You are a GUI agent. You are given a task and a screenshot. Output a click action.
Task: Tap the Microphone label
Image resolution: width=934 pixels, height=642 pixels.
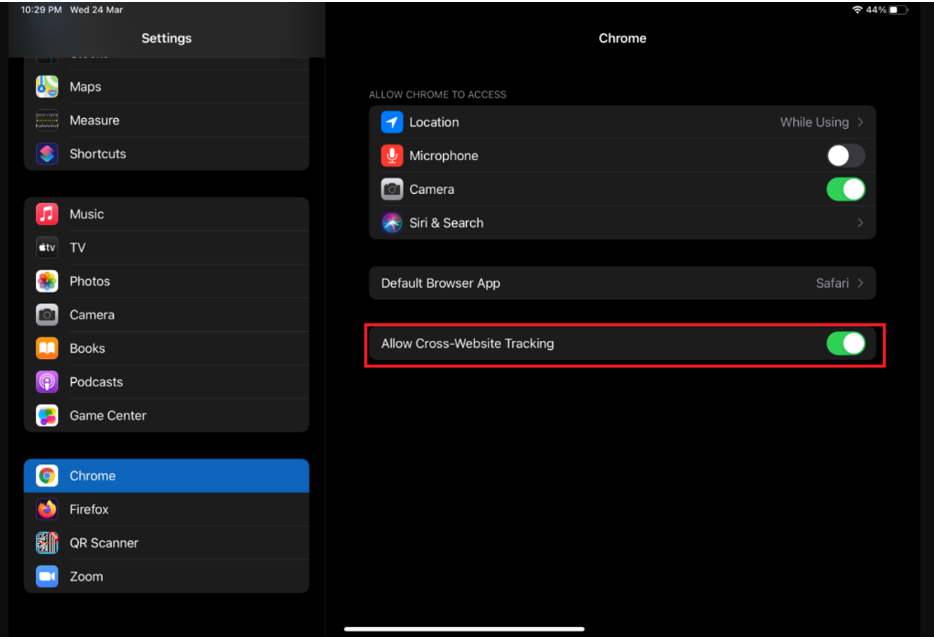coord(444,155)
